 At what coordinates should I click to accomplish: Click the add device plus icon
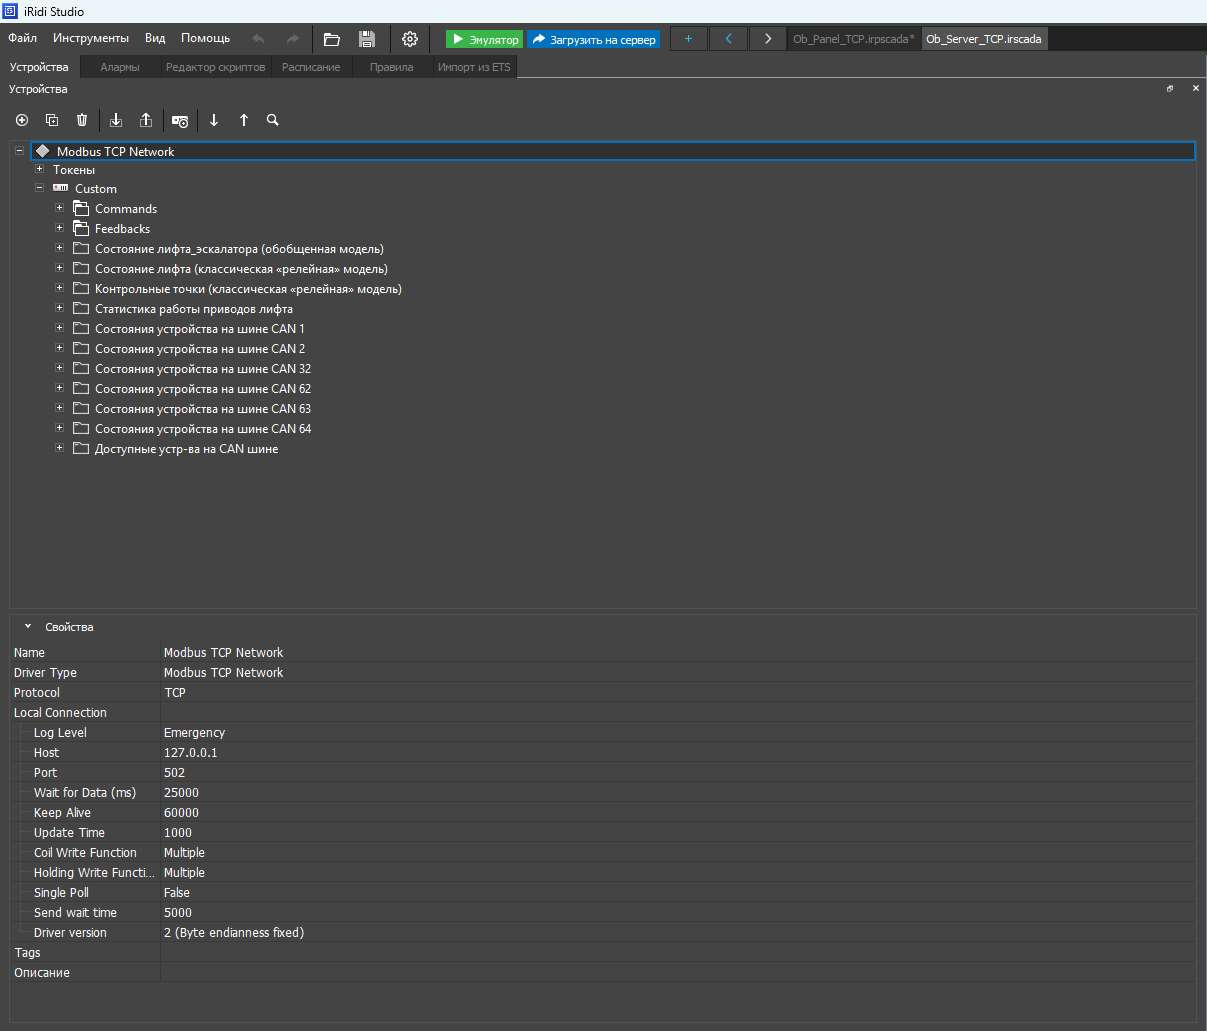point(22,120)
